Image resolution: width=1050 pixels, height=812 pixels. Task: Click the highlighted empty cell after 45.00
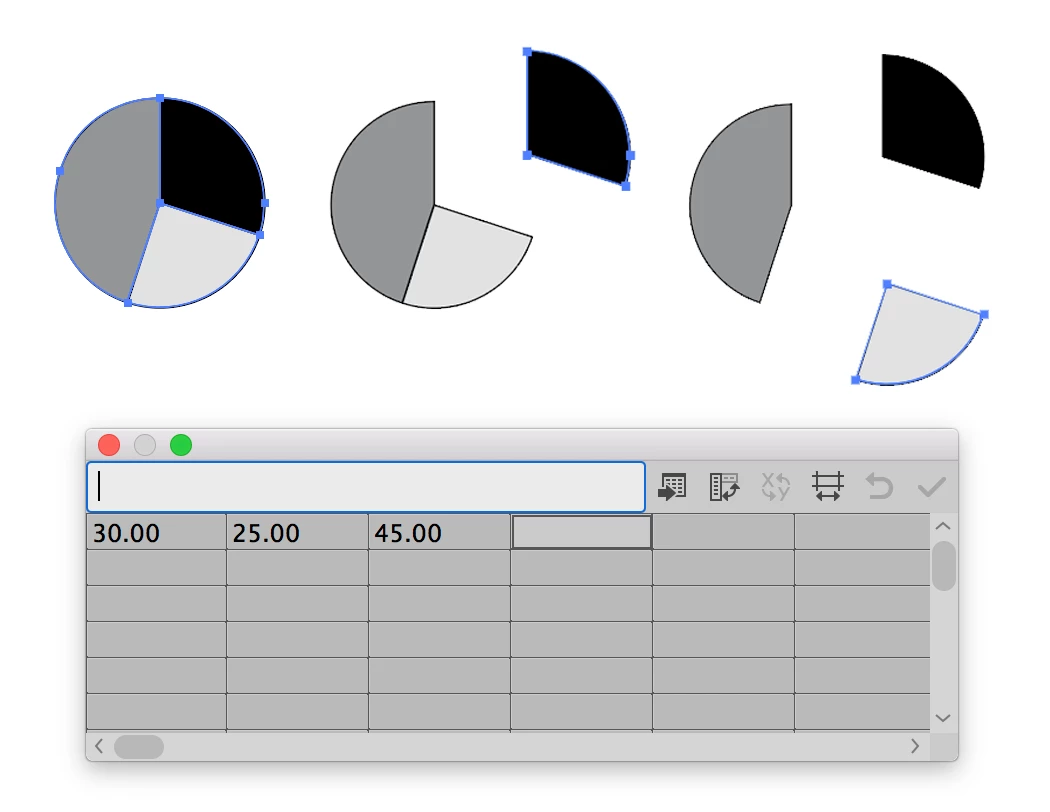(x=582, y=532)
